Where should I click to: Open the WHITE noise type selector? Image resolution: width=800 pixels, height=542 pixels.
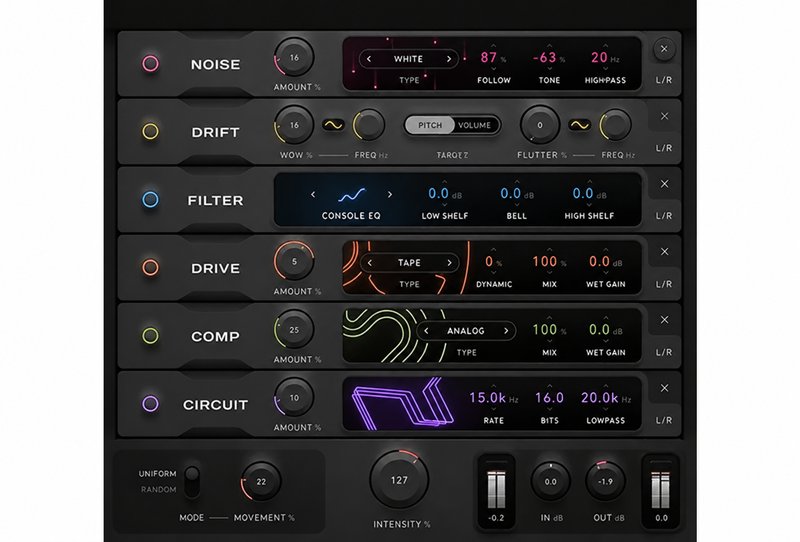tap(408, 59)
